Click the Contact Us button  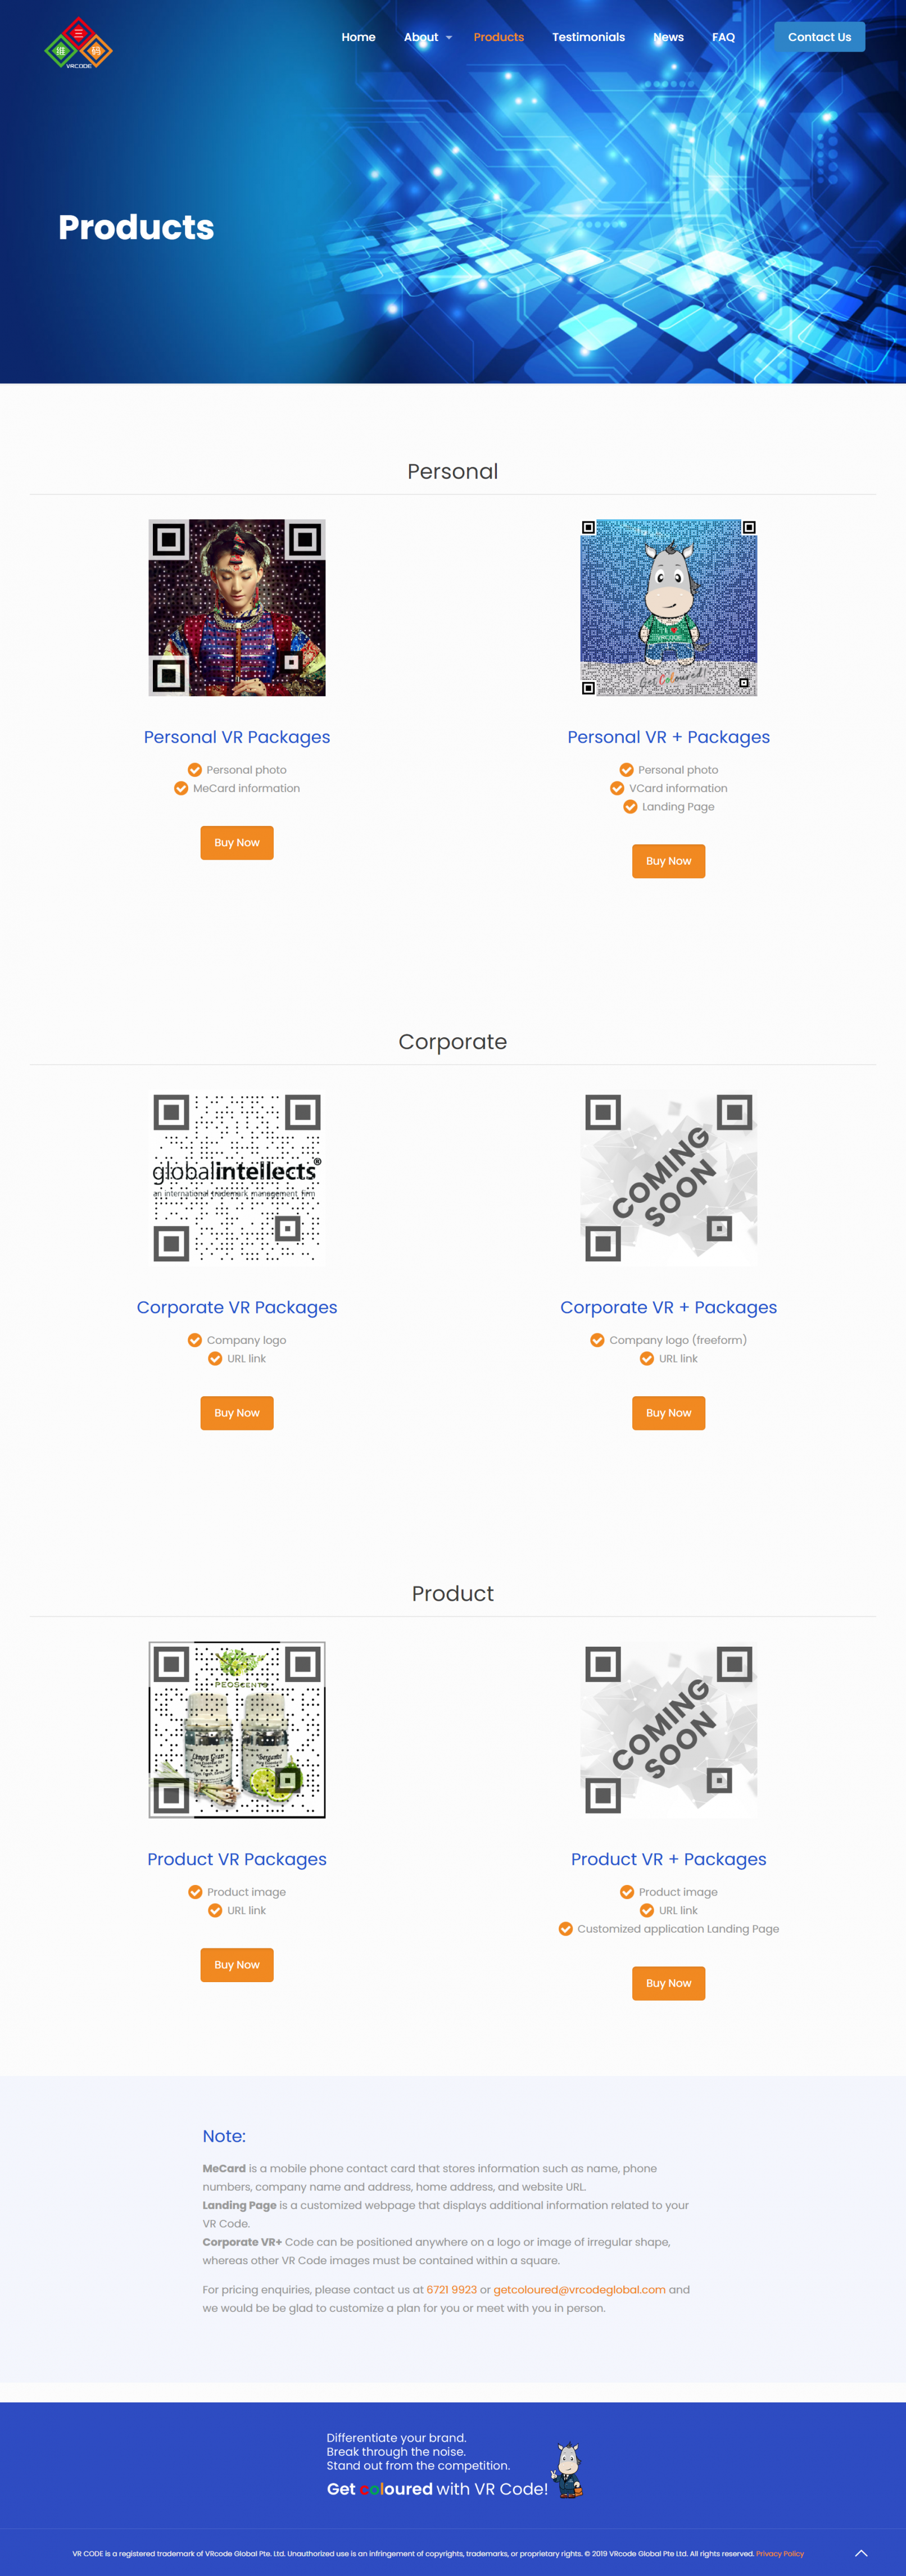[819, 37]
